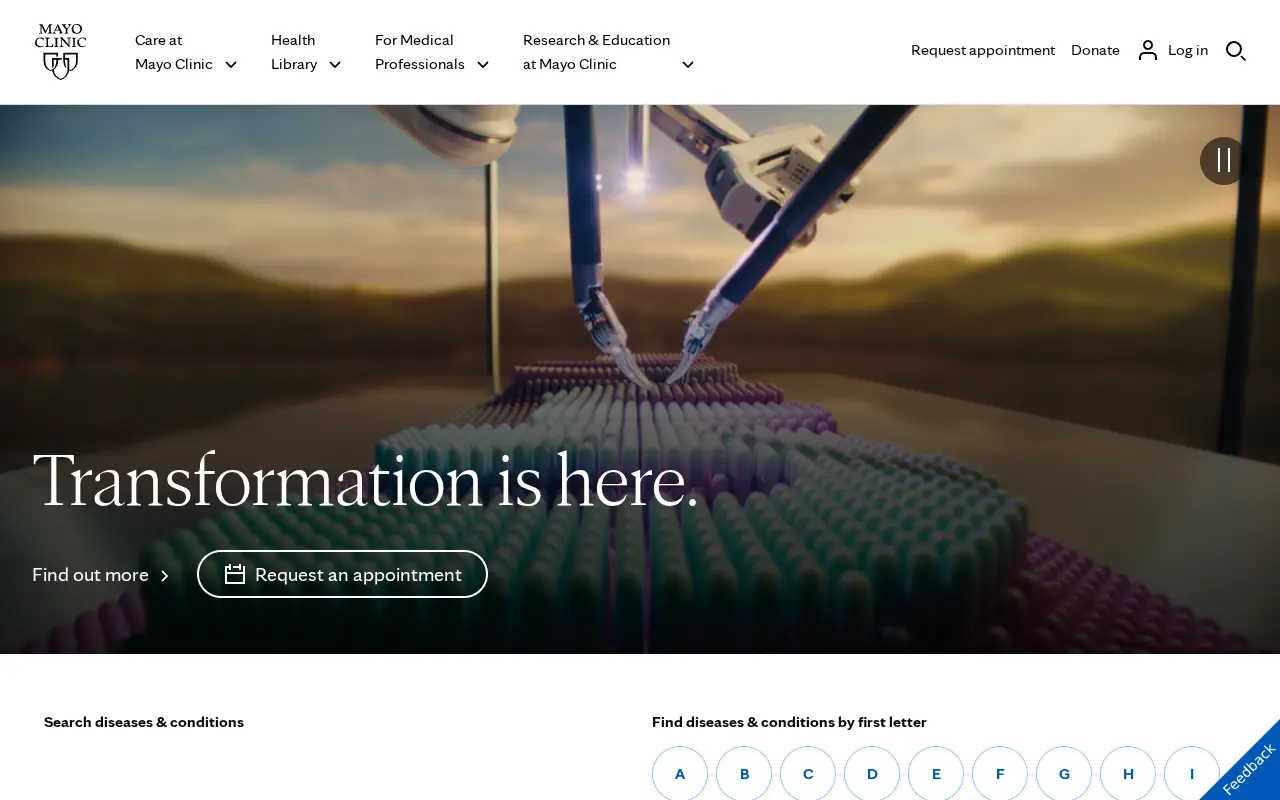Click the 'Transformation is here.' headline
Image resolution: width=1280 pixels, height=800 pixels.
[x=365, y=481]
